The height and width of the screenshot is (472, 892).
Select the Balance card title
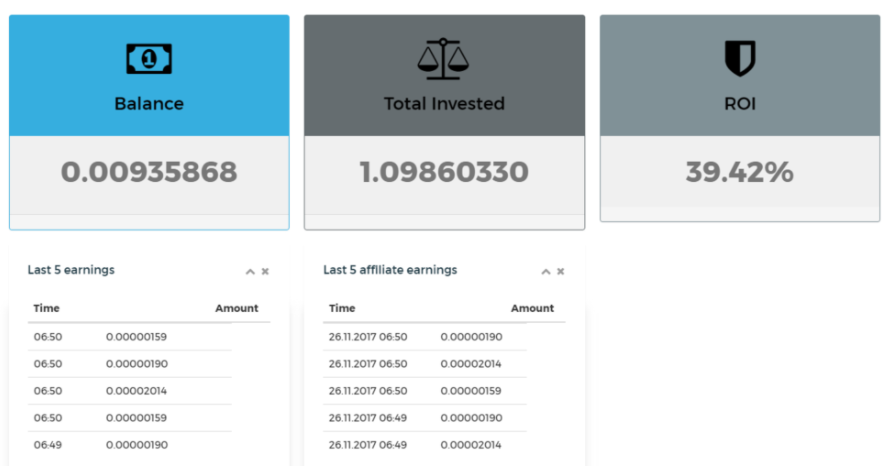point(149,103)
